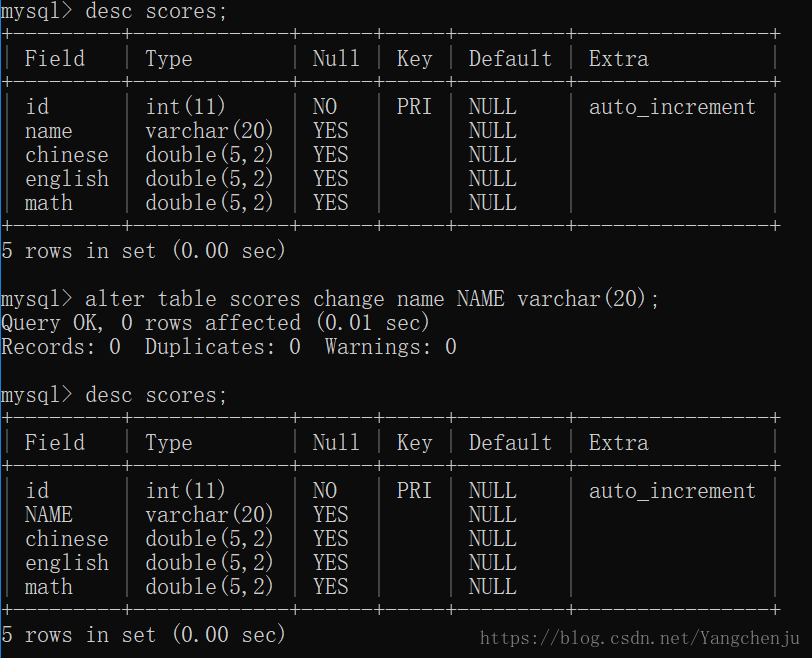This screenshot has height=658, width=812.
Task: Click "Duplicates: 0" in the query result
Action: [x=222, y=347]
